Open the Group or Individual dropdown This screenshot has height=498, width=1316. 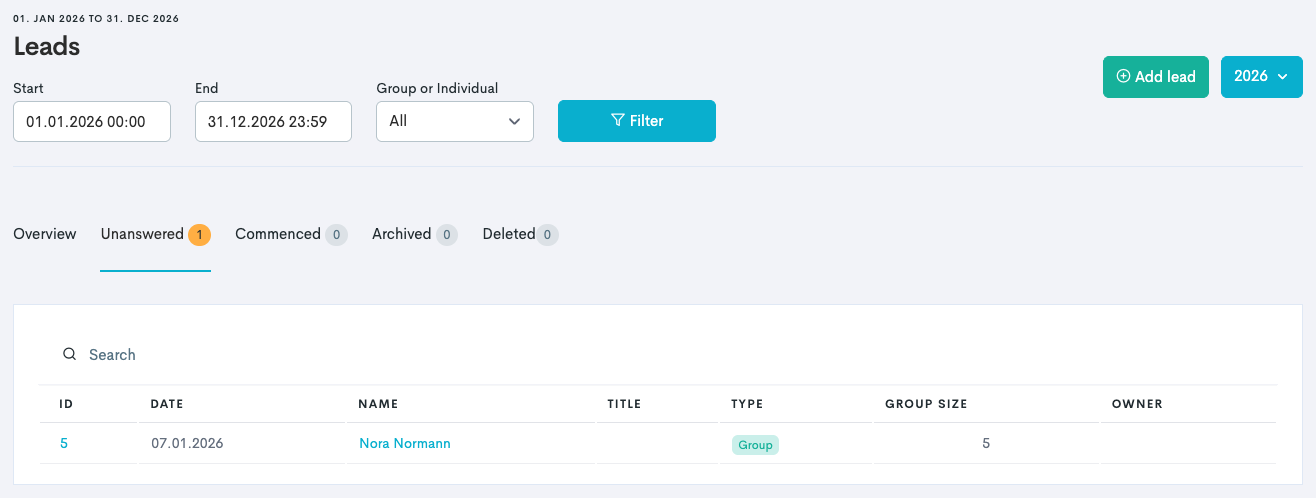(x=454, y=121)
